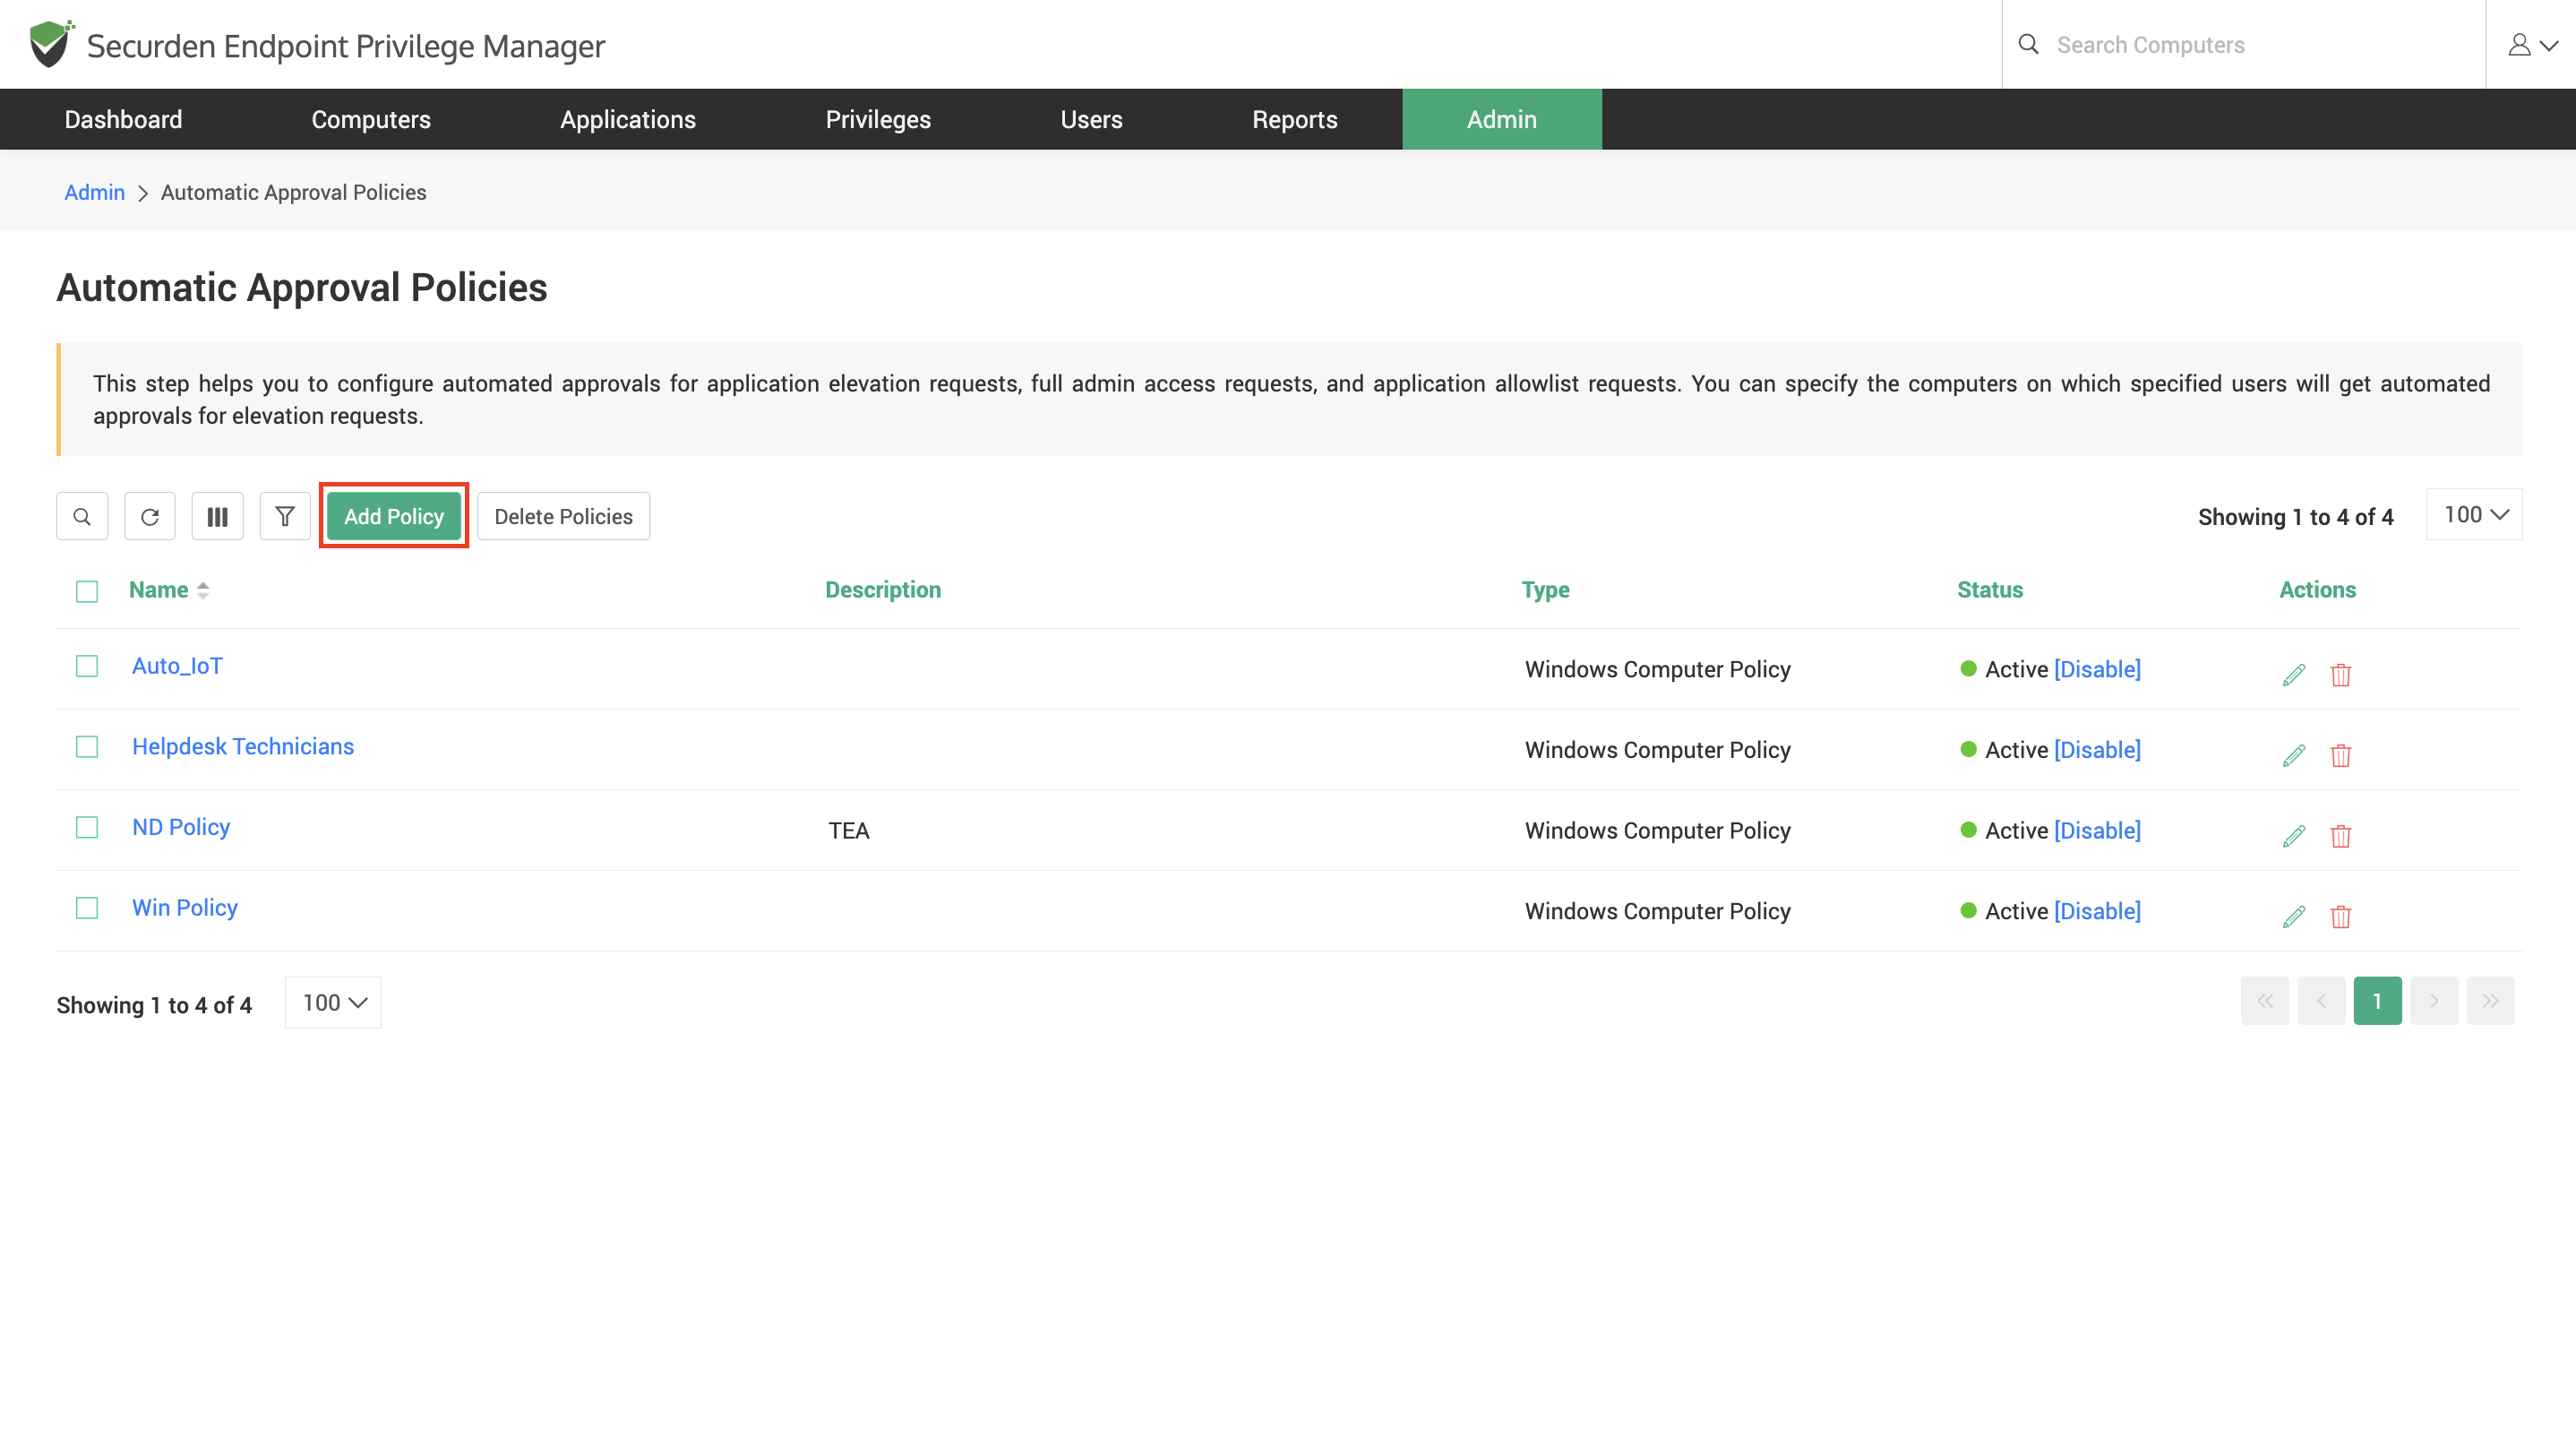Viewport: 2576px width, 1455px height.
Task: Open the ND Policy link
Action: (181, 827)
